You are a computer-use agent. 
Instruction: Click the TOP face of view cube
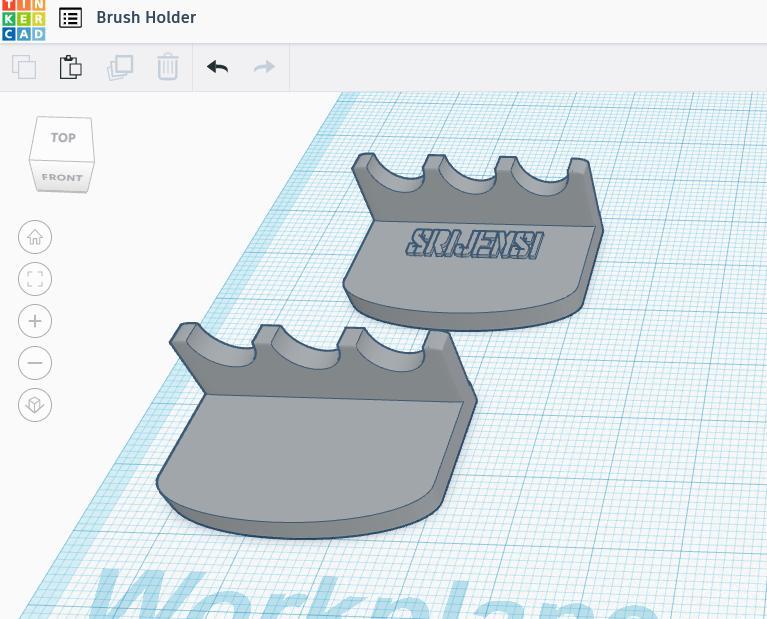tap(63, 138)
